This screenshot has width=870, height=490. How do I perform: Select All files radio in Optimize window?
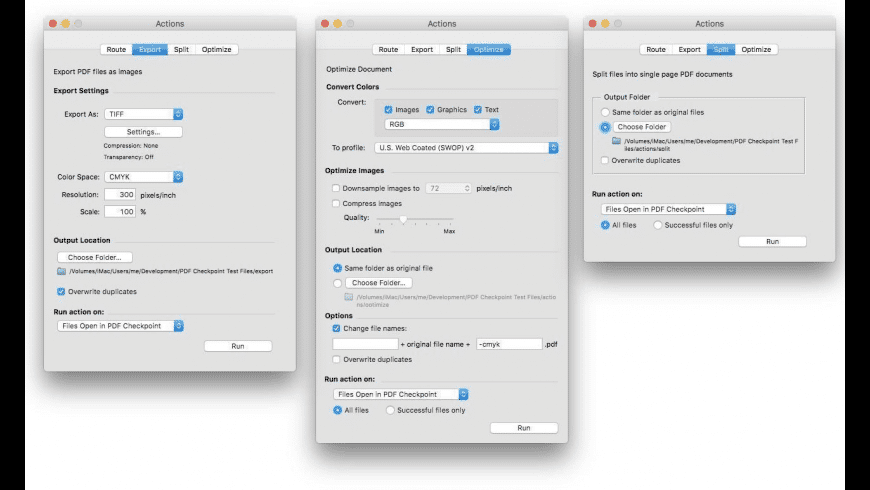[337, 410]
